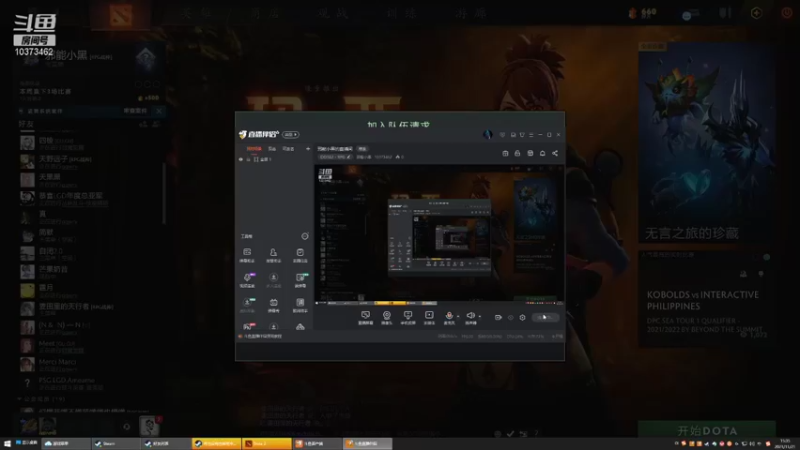
Task: Select the first red scene tab
Action: (254, 148)
